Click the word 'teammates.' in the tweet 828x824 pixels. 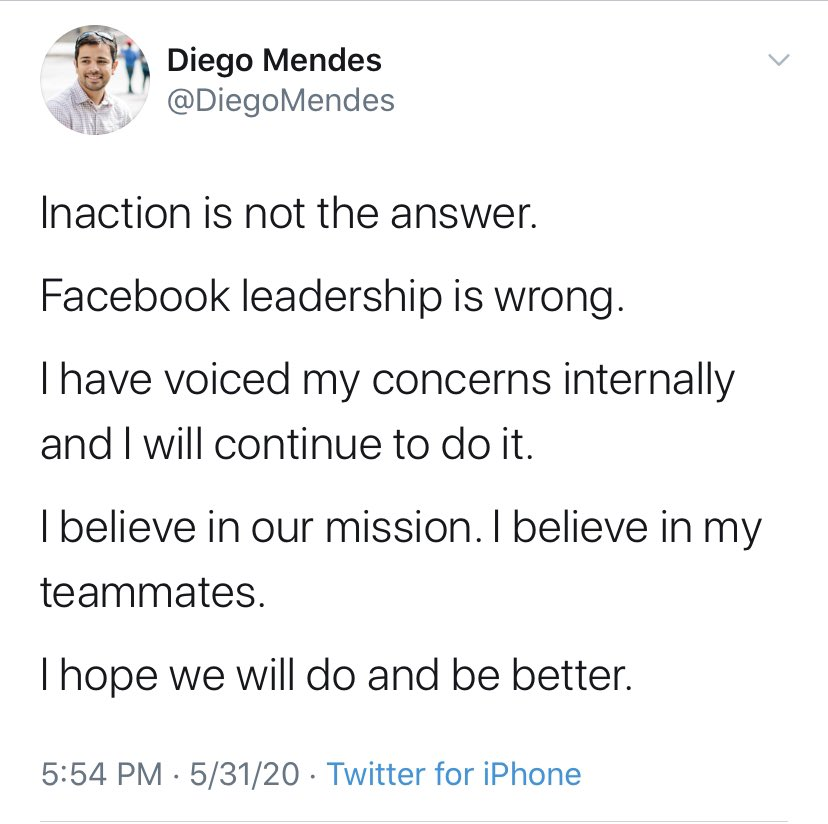click(x=153, y=592)
